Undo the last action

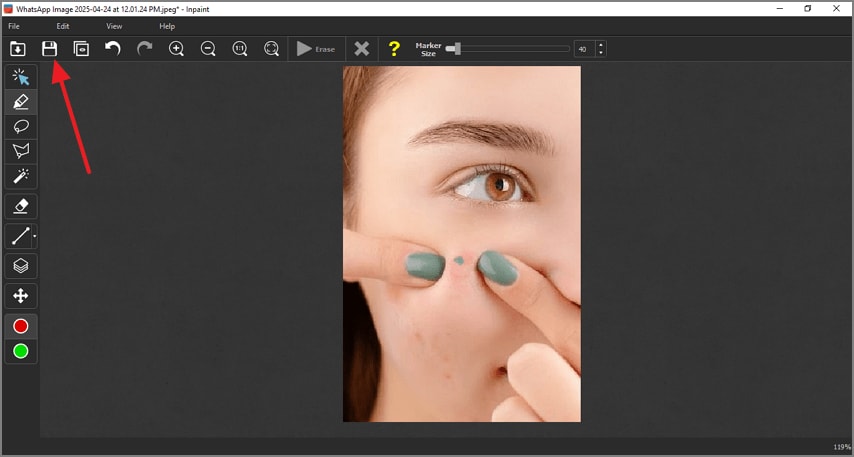pyautogui.click(x=113, y=49)
